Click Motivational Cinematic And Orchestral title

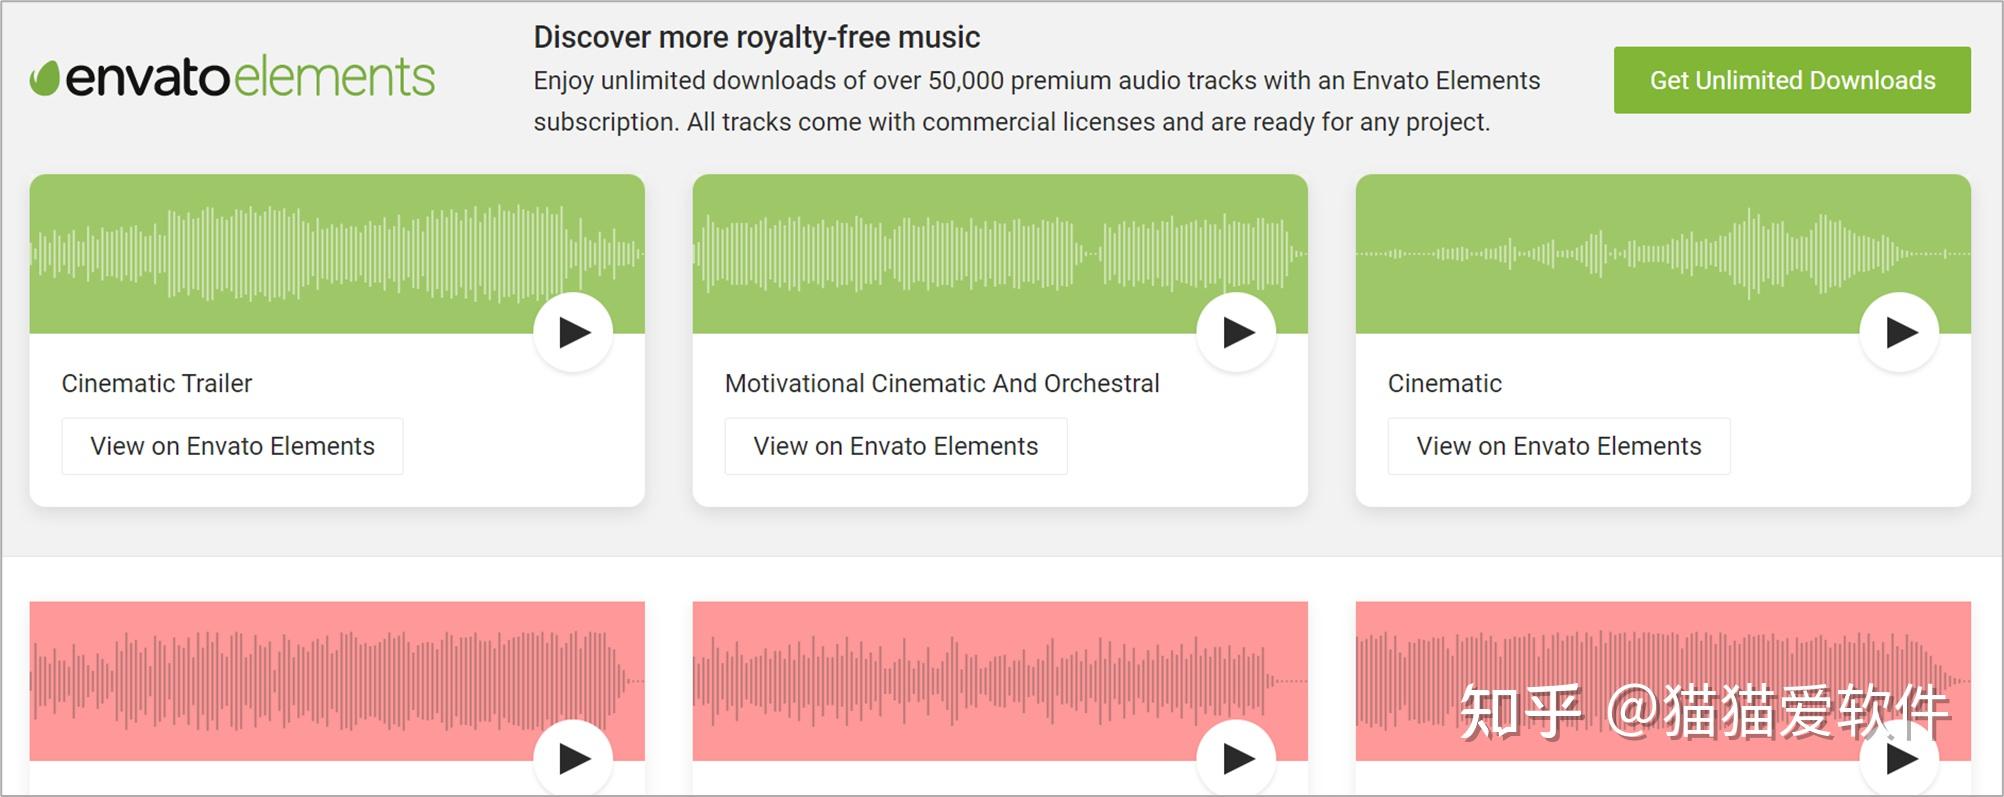(942, 383)
